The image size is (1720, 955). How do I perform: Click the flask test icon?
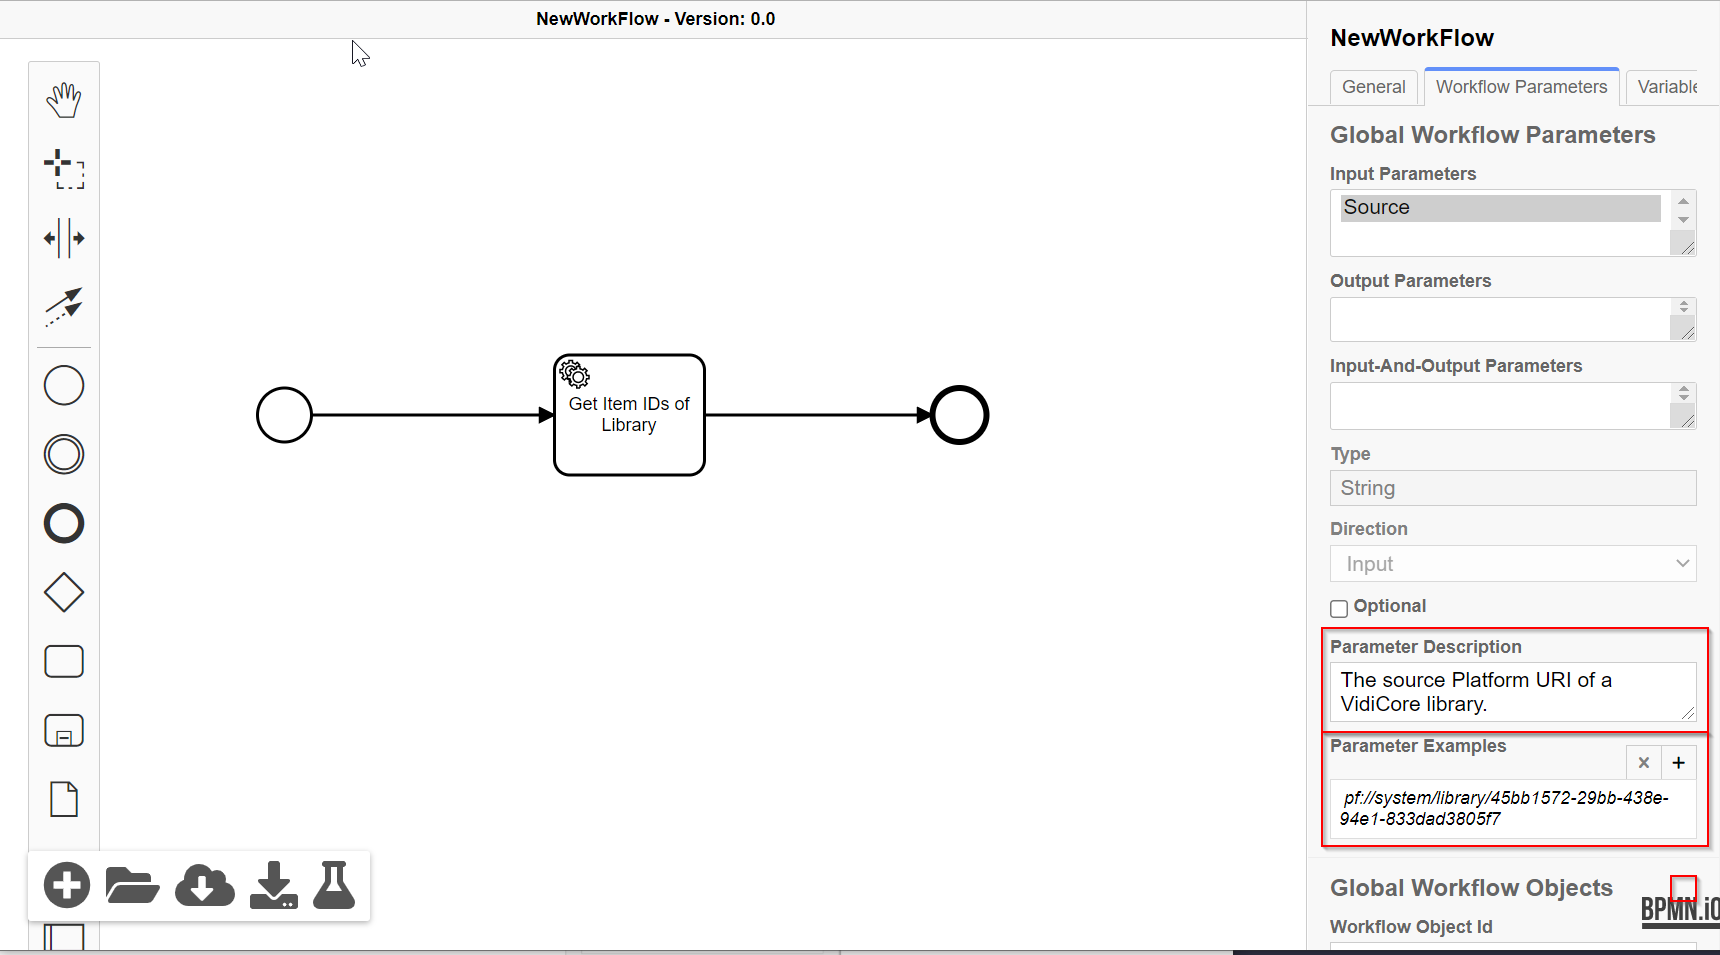pos(334,885)
